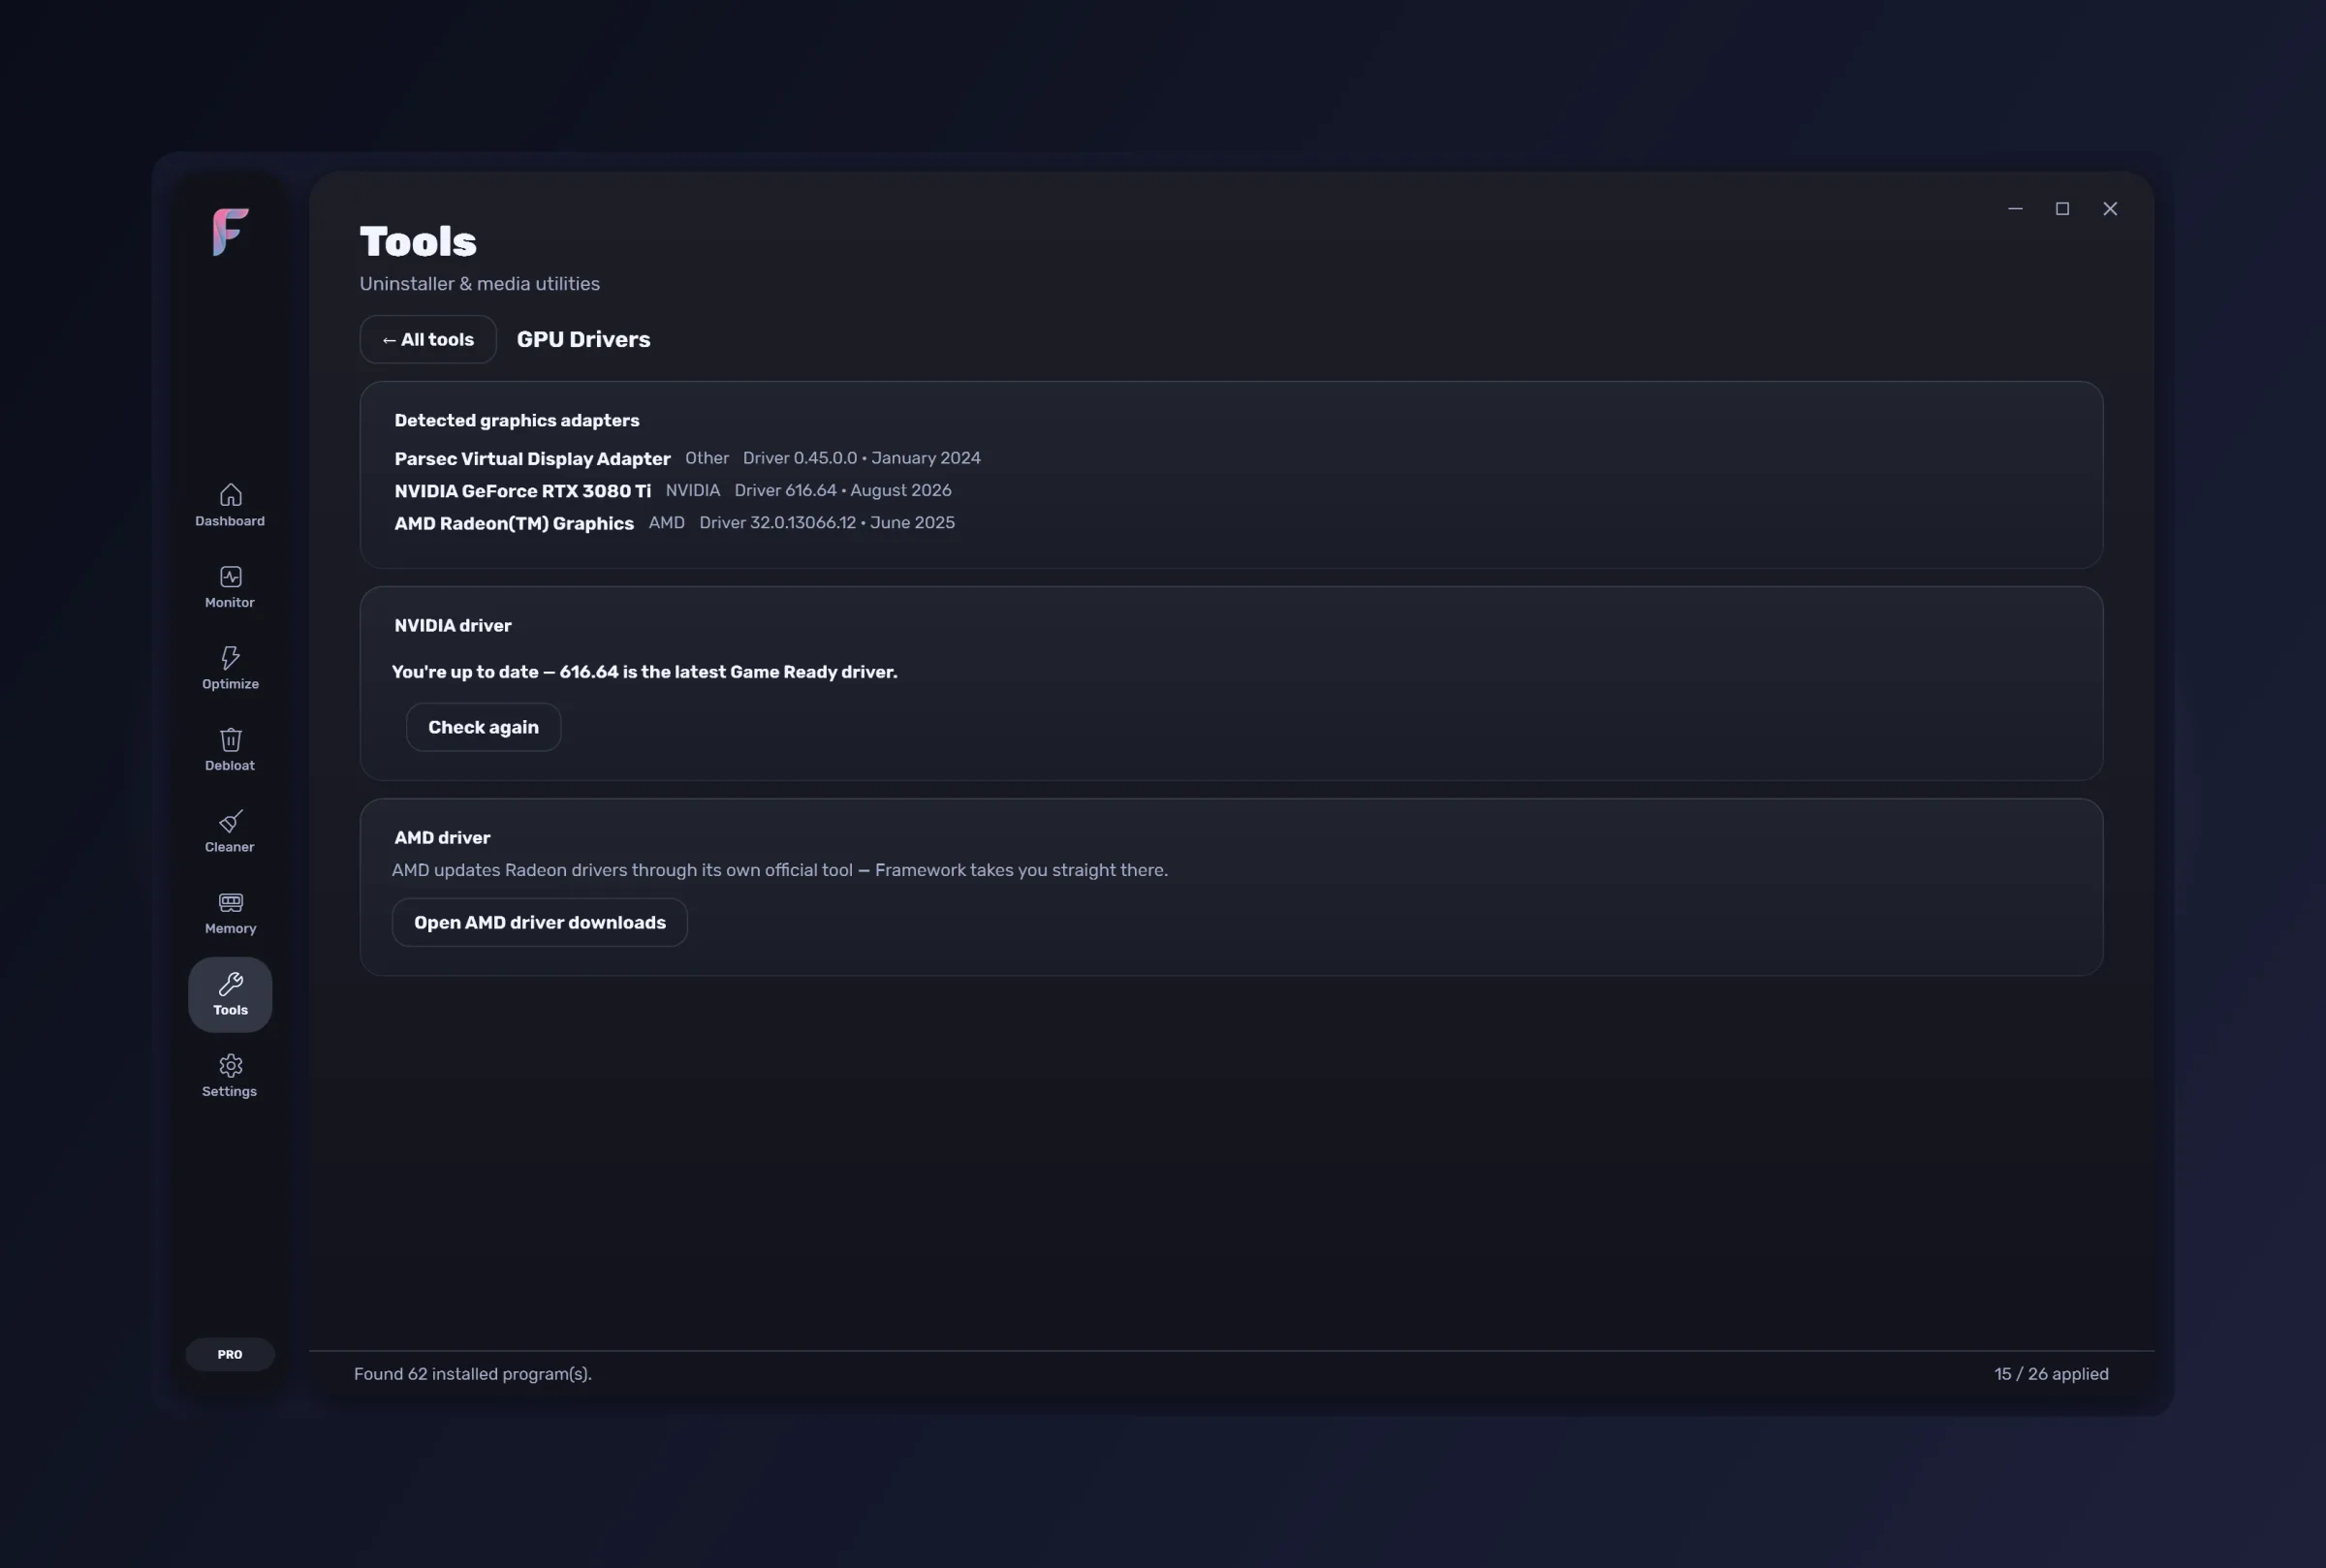Image resolution: width=2326 pixels, height=1568 pixels.
Task: Close the application window
Action: 2110,209
